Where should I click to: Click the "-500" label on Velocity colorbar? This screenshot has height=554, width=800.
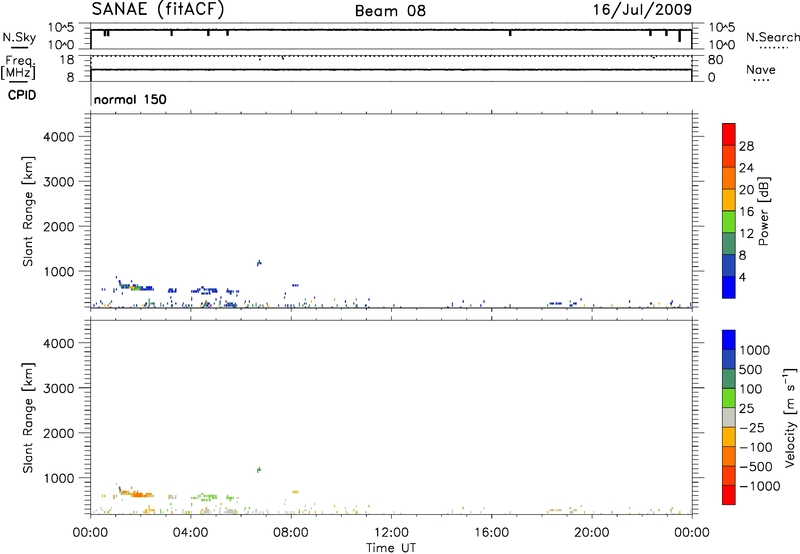756,467
